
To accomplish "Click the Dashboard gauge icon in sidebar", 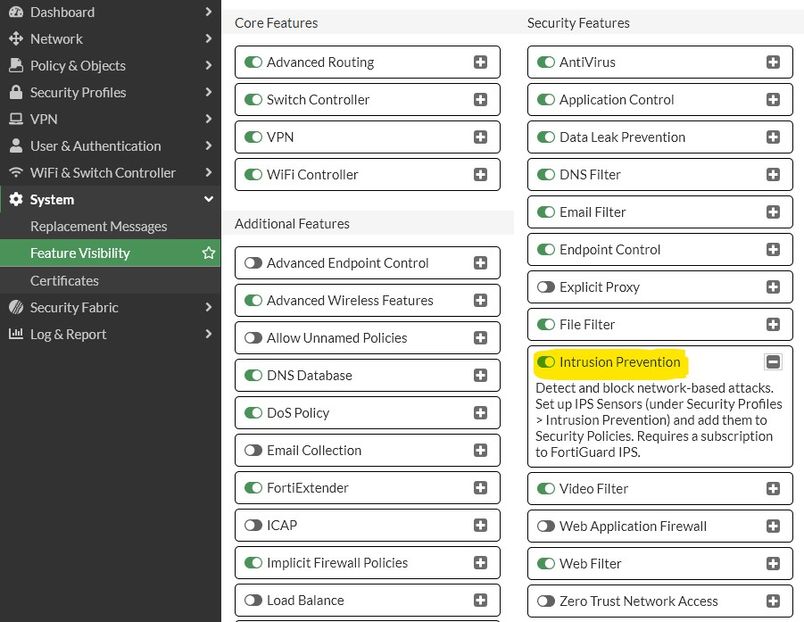I will [x=15, y=12].
